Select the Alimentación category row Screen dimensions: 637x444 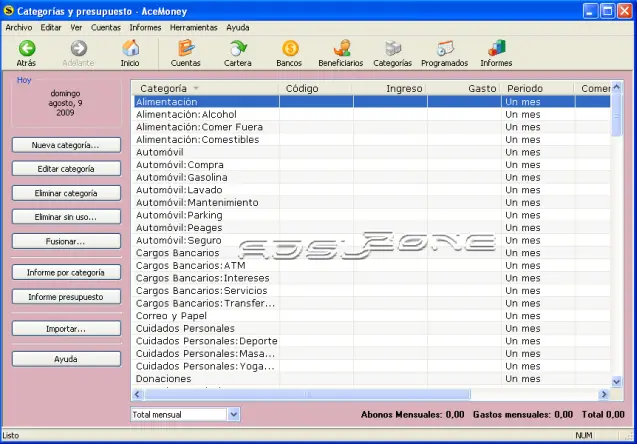tap(372, 102)
